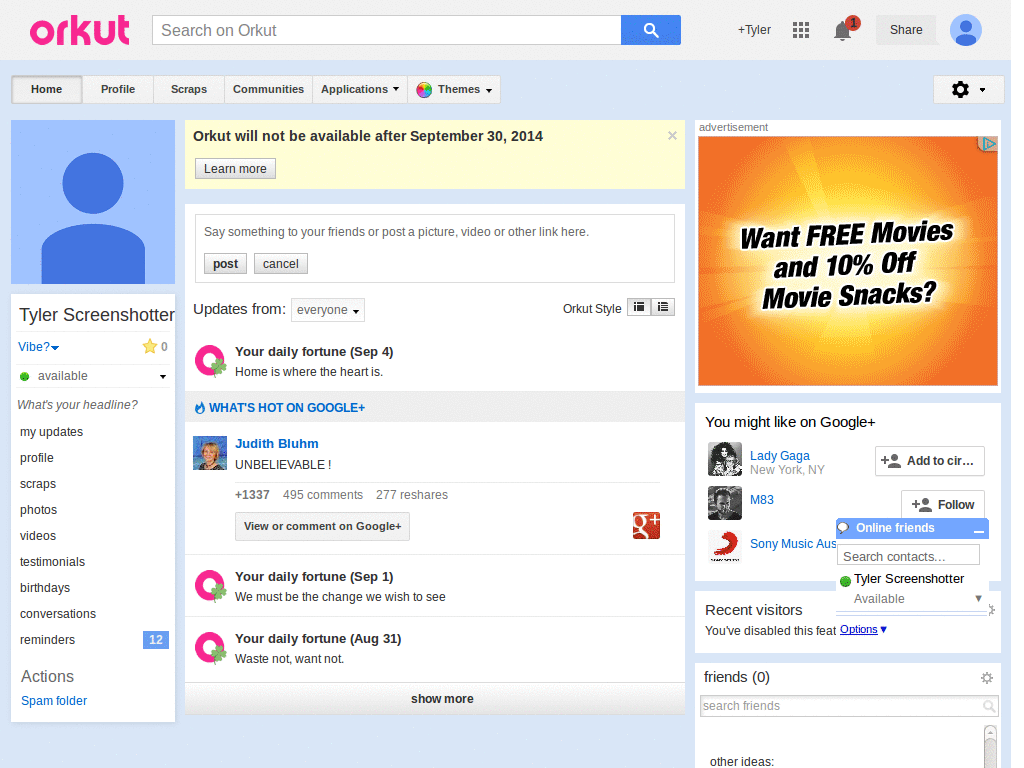Click the red Google+ icon
Viewport: 1024px width, 768px height.
646,525
